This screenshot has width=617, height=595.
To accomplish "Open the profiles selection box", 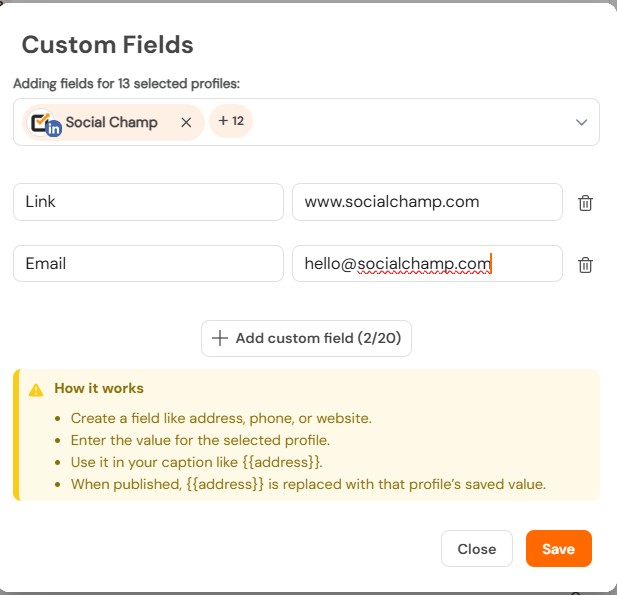I will (306, 122).
